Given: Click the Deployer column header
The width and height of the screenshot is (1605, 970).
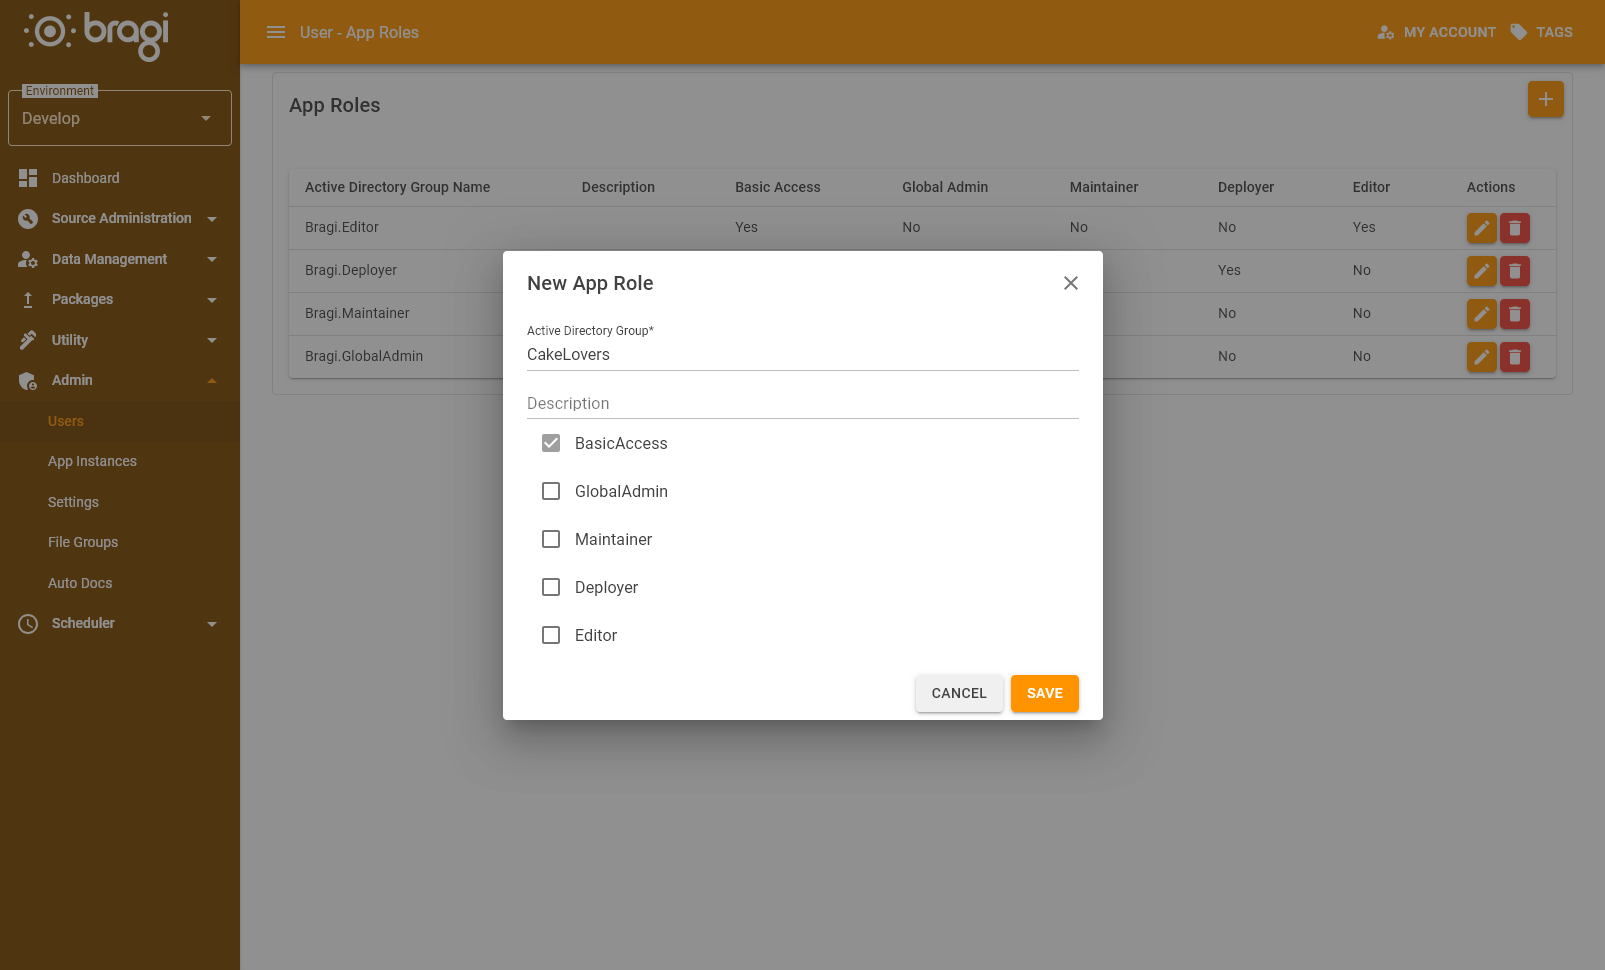Looking at the screenshot, I should 1245,187.
